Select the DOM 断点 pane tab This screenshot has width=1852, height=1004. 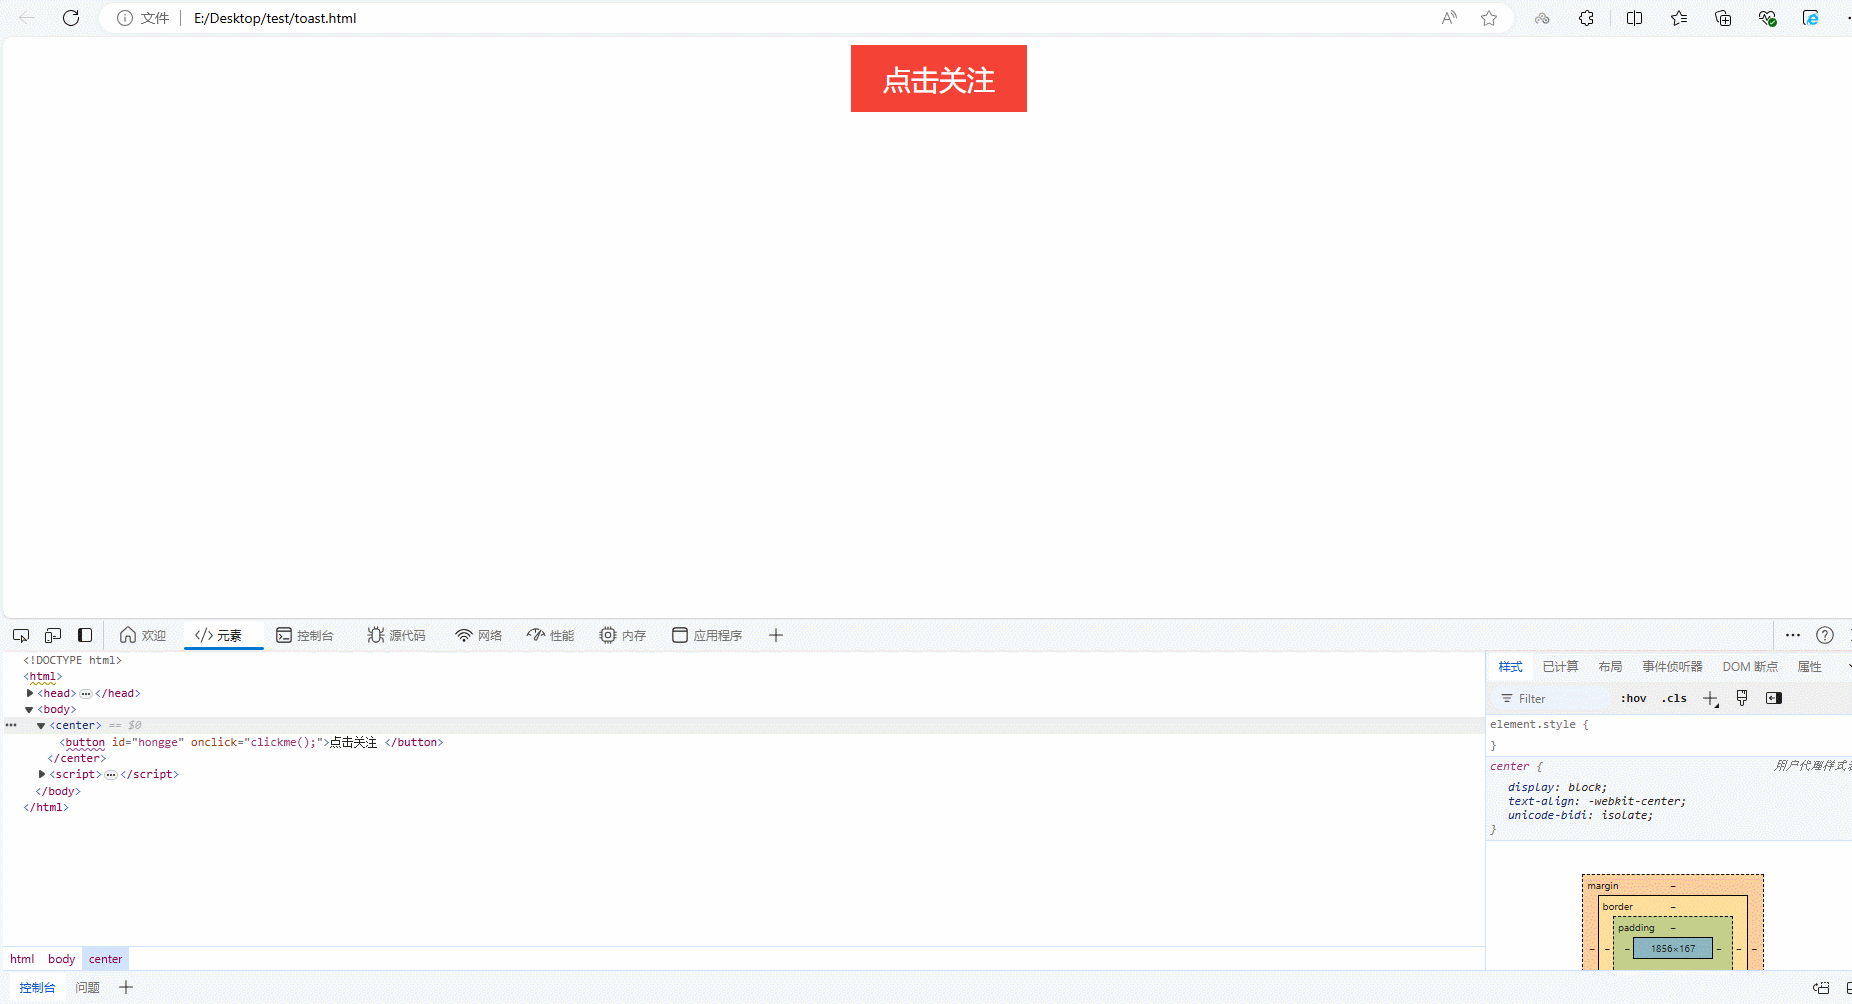coord(1750,667)
